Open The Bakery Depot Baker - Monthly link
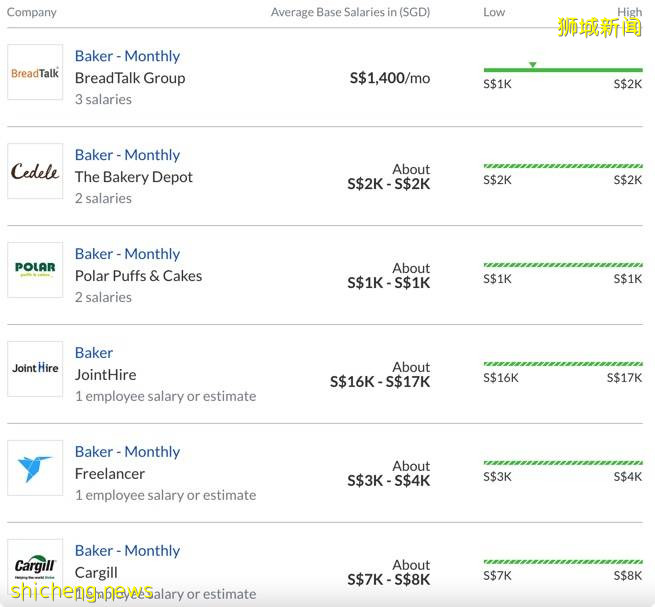The width and height of the screenshot is (655, 607). coord(127,155)
